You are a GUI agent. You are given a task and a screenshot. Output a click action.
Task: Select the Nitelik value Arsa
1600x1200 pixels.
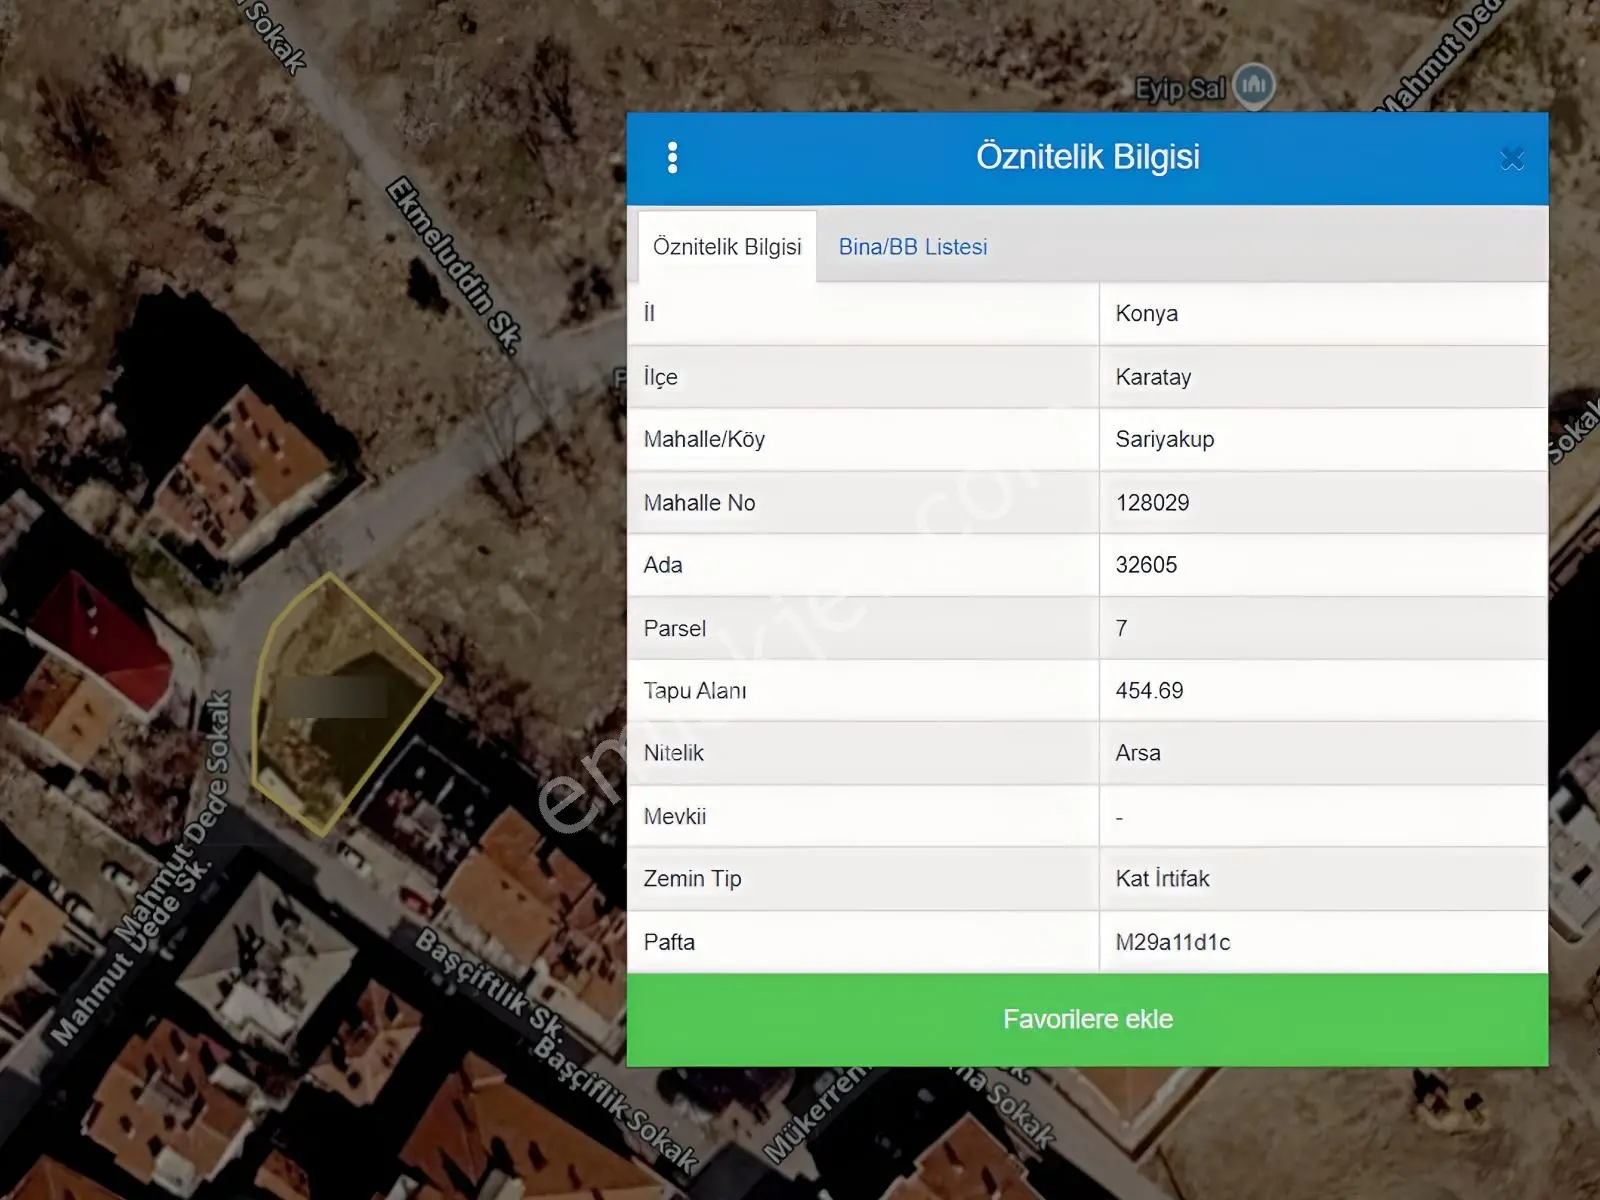[x=1138, y=753]
